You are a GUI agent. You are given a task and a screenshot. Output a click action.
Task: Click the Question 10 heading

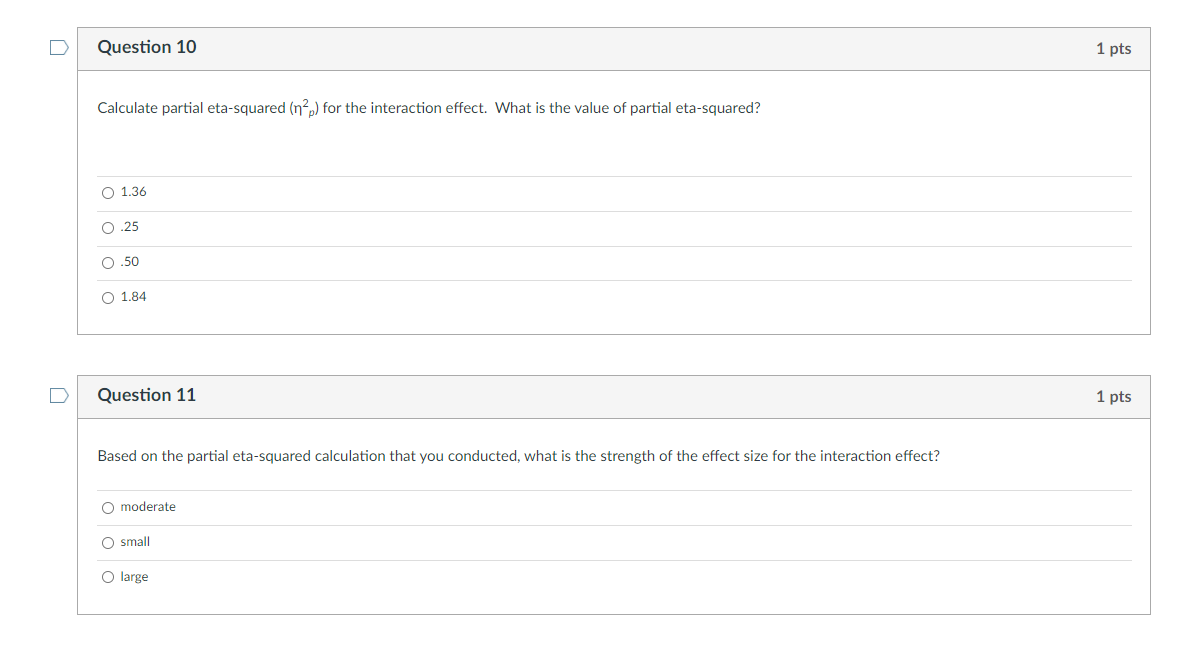[147, 47]
